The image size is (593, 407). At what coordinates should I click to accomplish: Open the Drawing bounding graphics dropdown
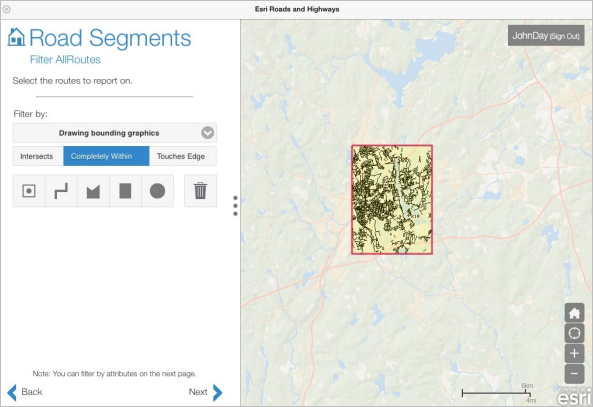point(115,133)
